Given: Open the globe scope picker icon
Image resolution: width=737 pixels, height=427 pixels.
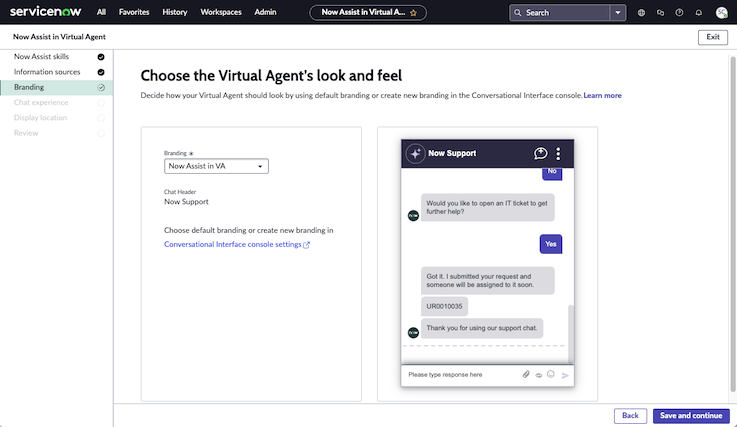Looking at the screenshot, I should [641, 13].
